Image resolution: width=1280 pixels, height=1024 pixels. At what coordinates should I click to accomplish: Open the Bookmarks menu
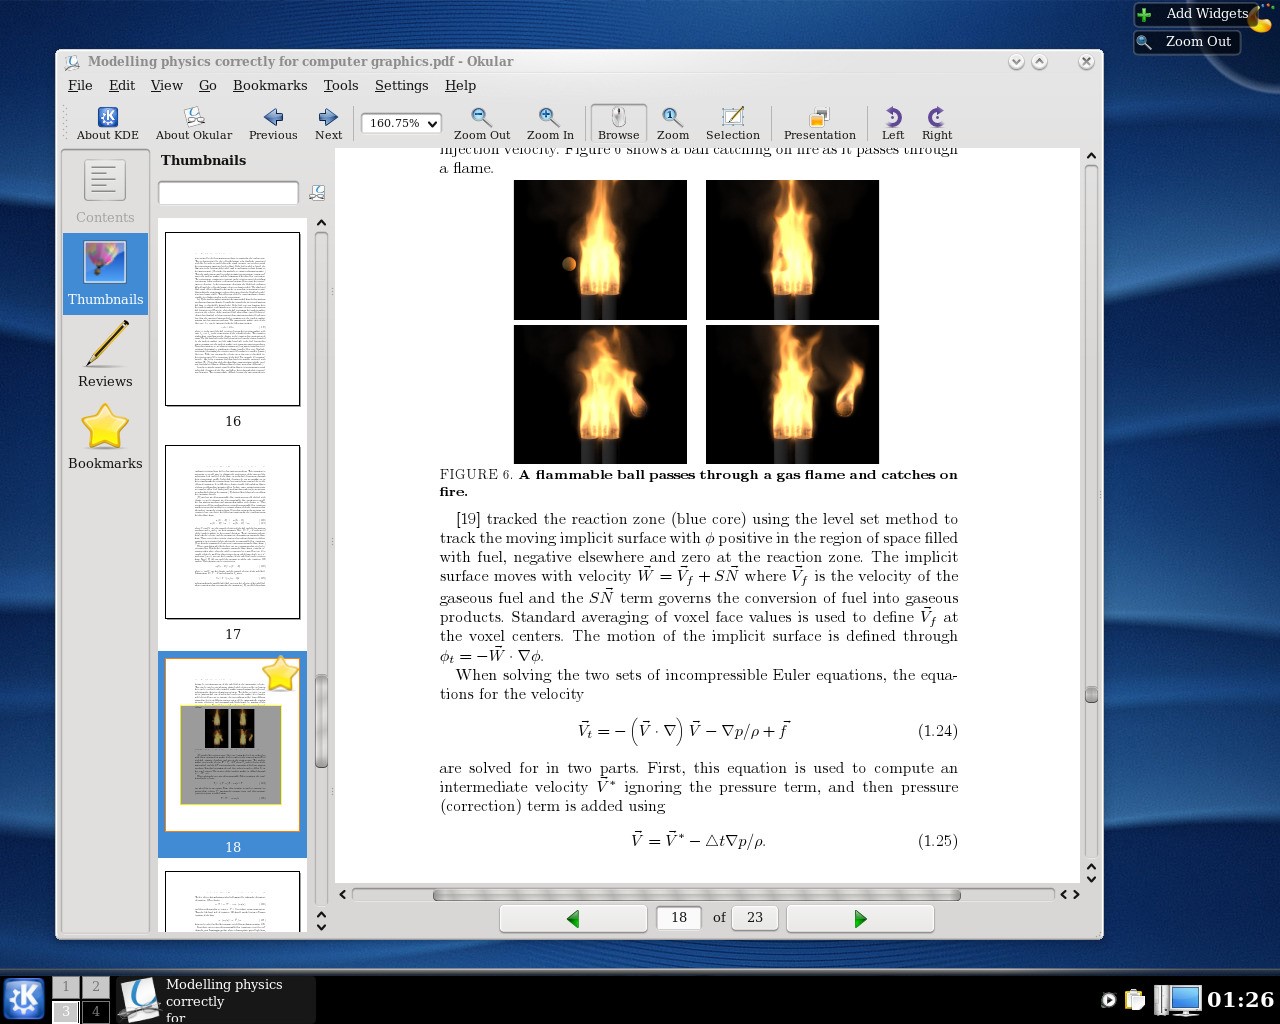[270, 86]
